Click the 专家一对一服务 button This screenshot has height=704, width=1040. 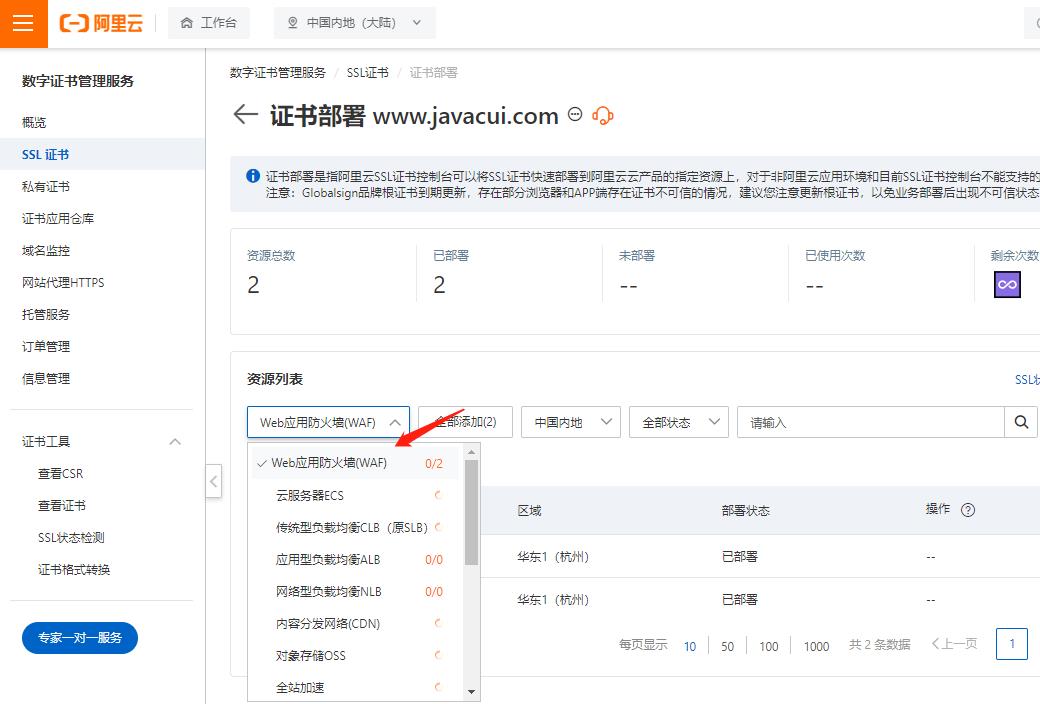(x=80, y=638)
